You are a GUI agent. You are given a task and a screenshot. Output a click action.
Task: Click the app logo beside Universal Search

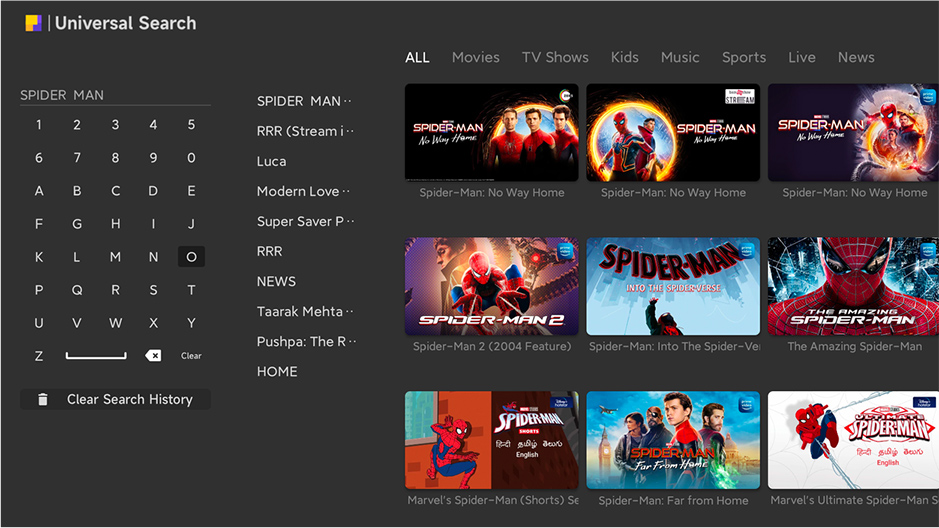(x=34, y=23)
